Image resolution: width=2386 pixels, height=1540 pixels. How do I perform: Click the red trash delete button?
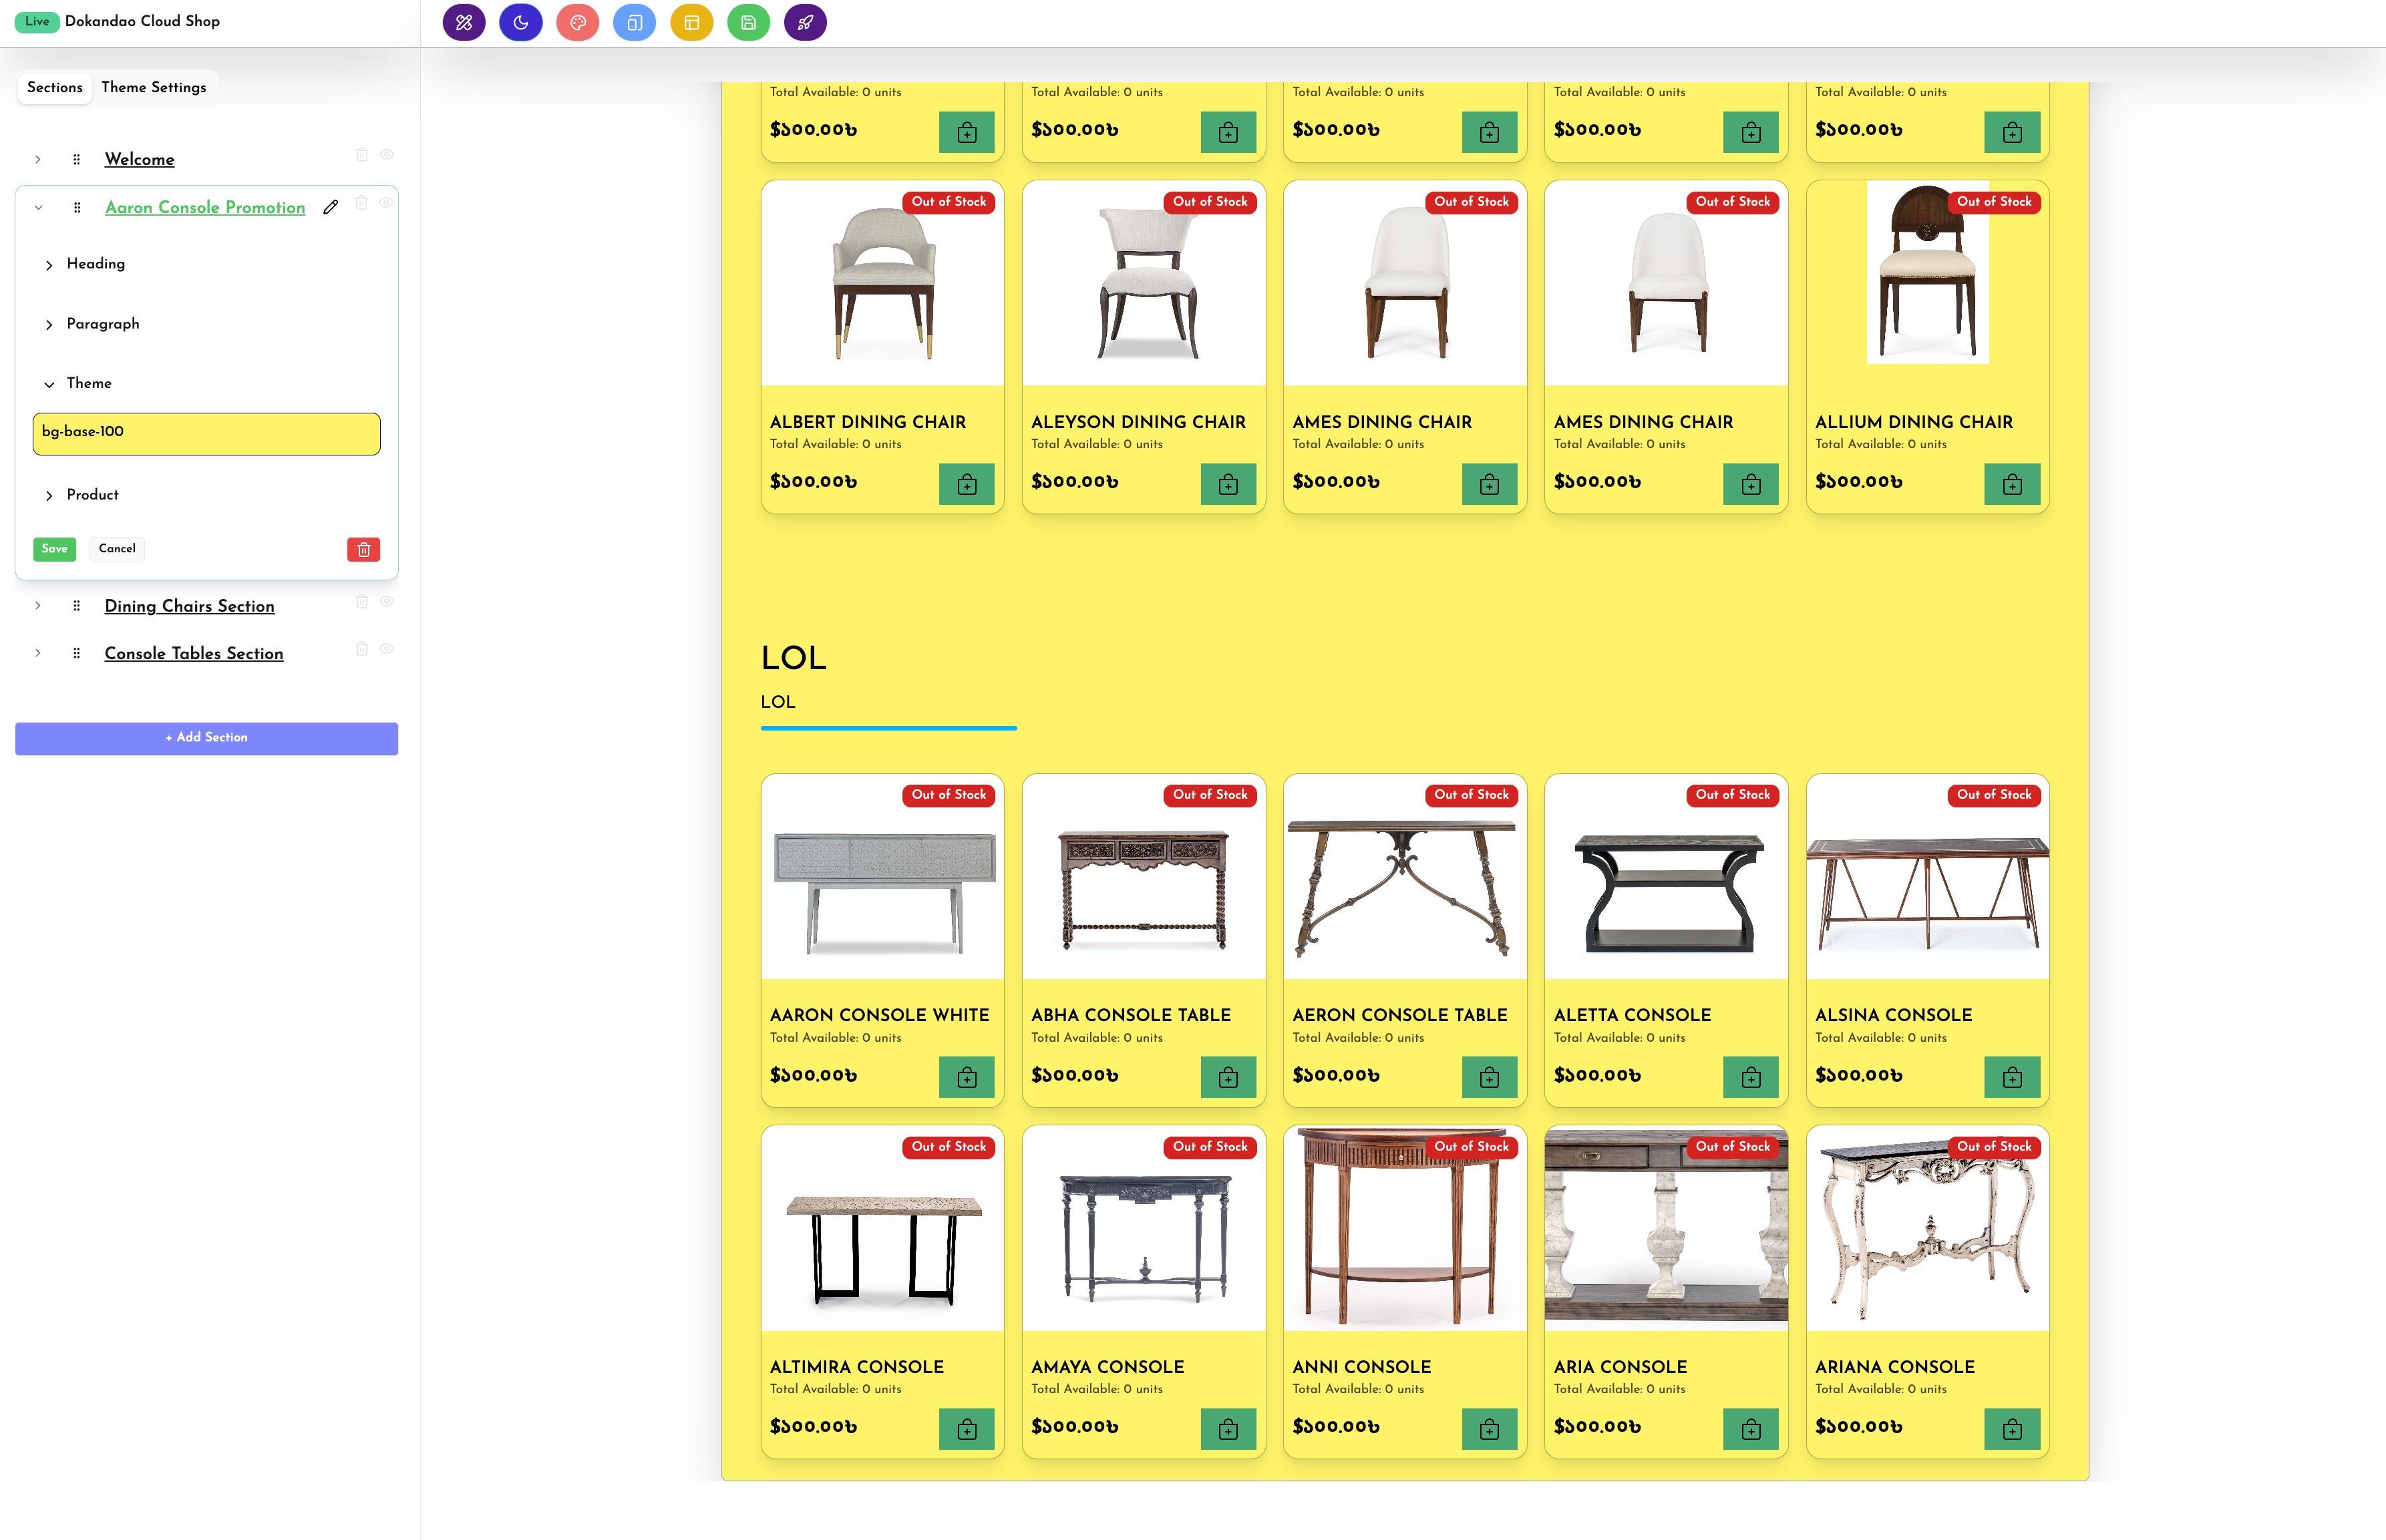point(363,549)
